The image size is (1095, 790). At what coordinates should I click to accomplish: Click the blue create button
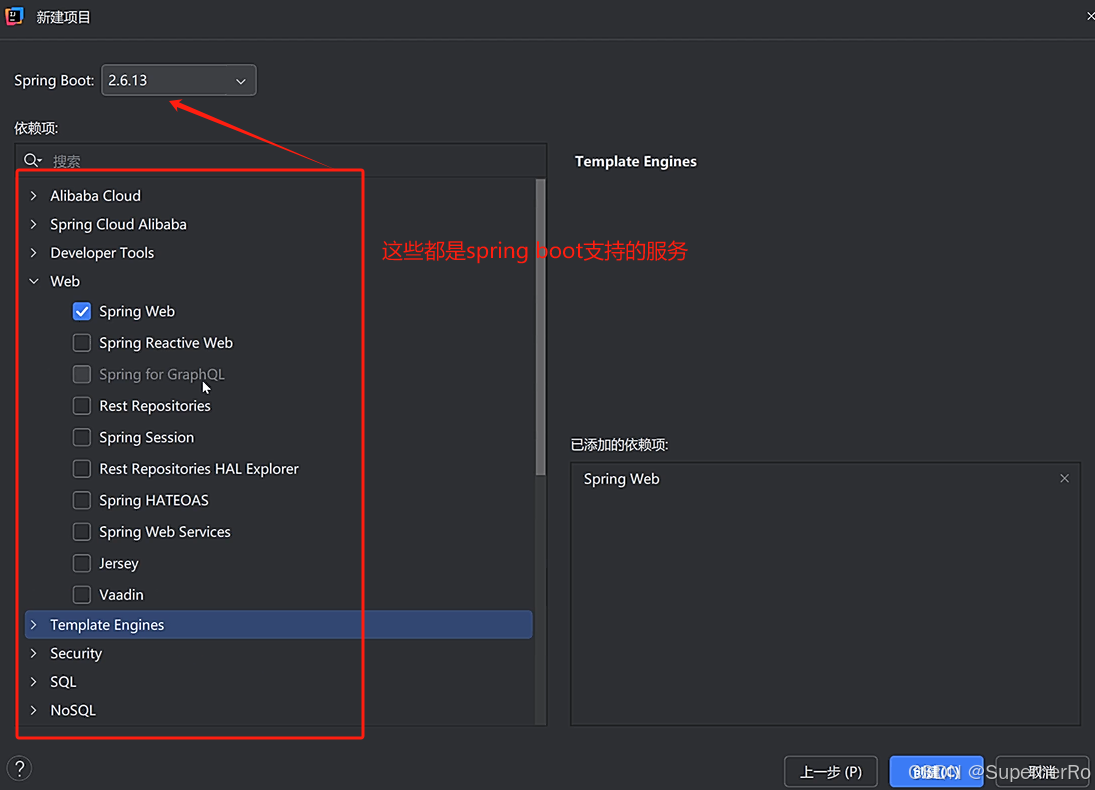point(936,772)
